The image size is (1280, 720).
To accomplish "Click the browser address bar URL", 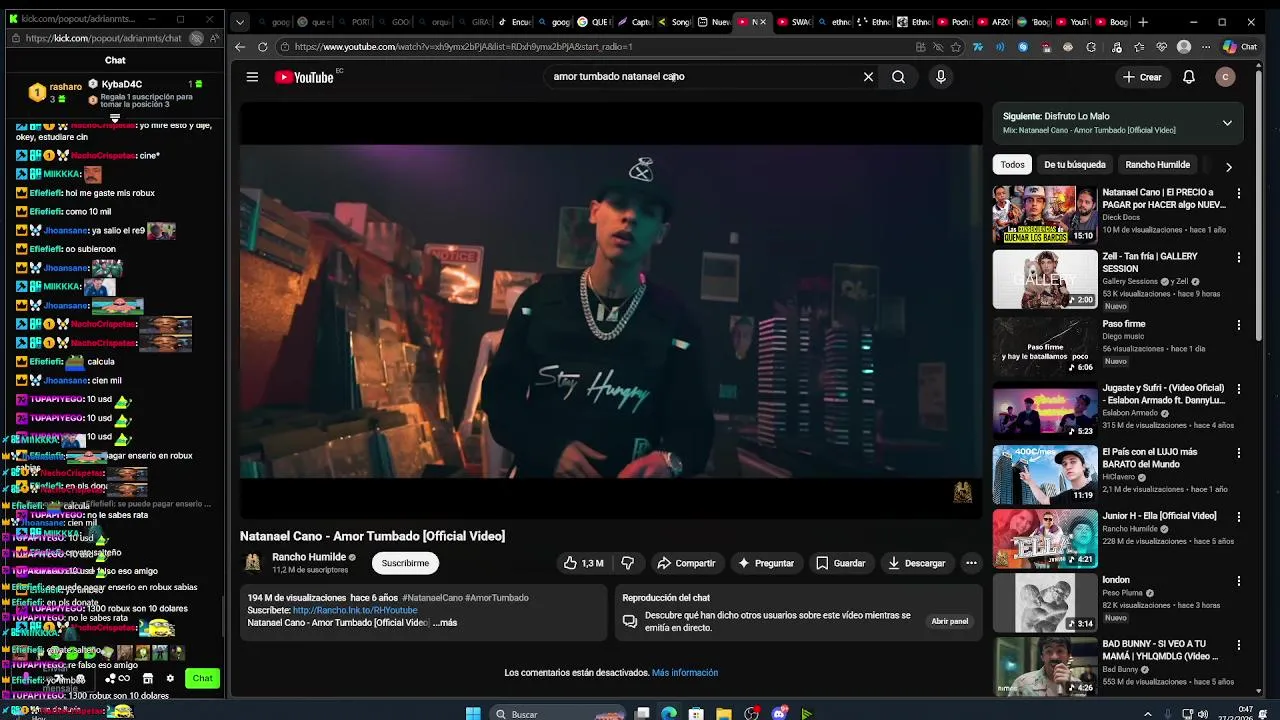I will pos(463,47).
